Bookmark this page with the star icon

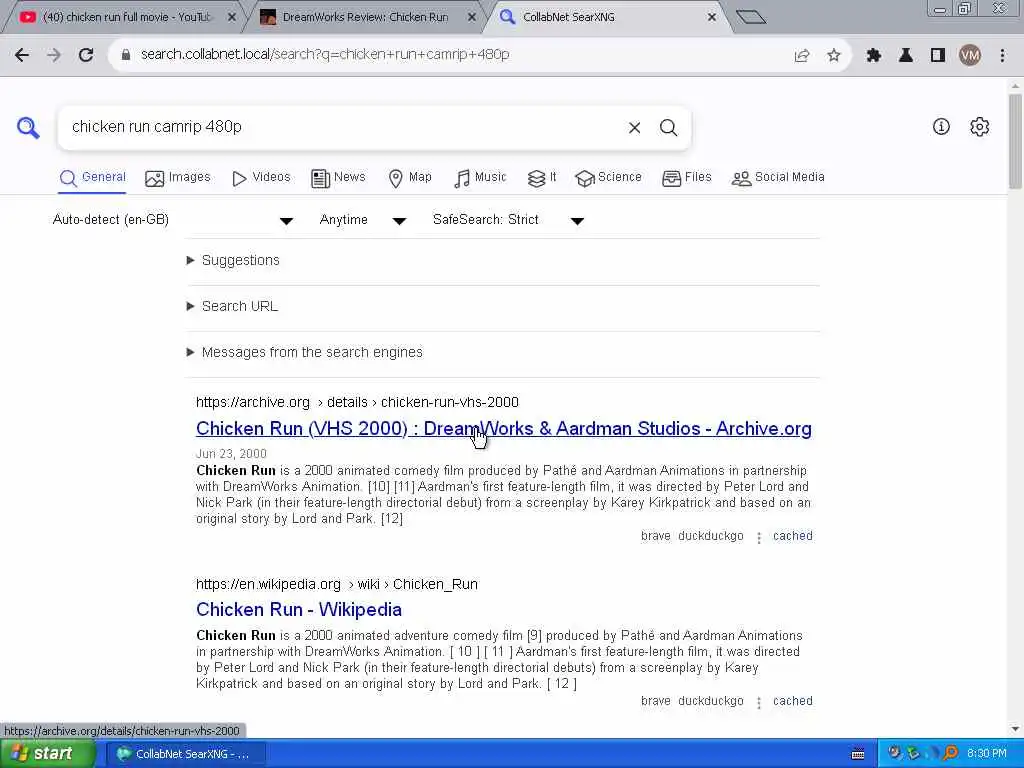coord(833,56)
